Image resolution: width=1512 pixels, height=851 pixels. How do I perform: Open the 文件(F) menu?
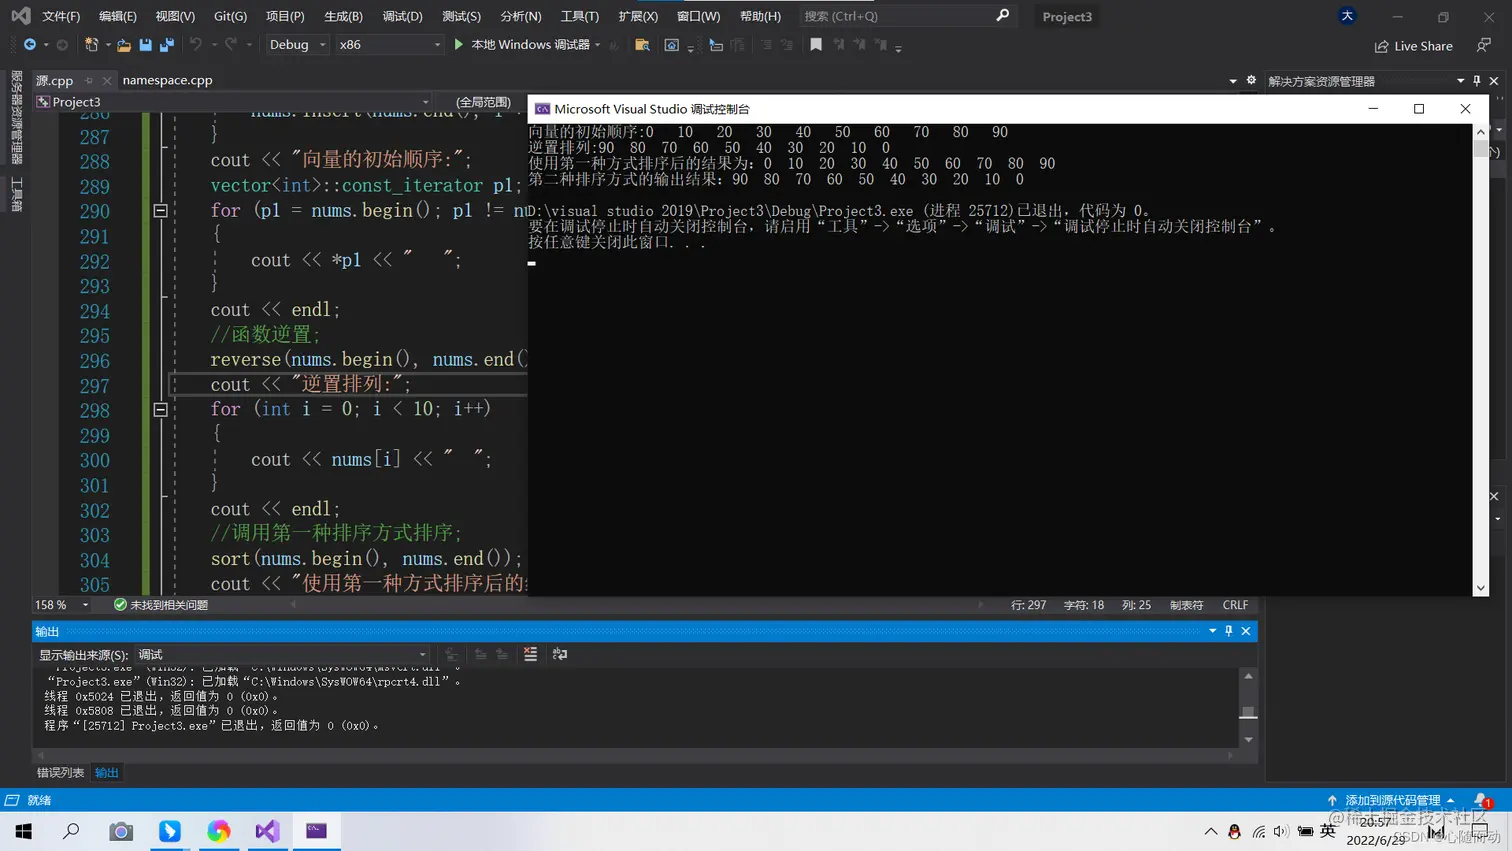[x=61, y=16]
